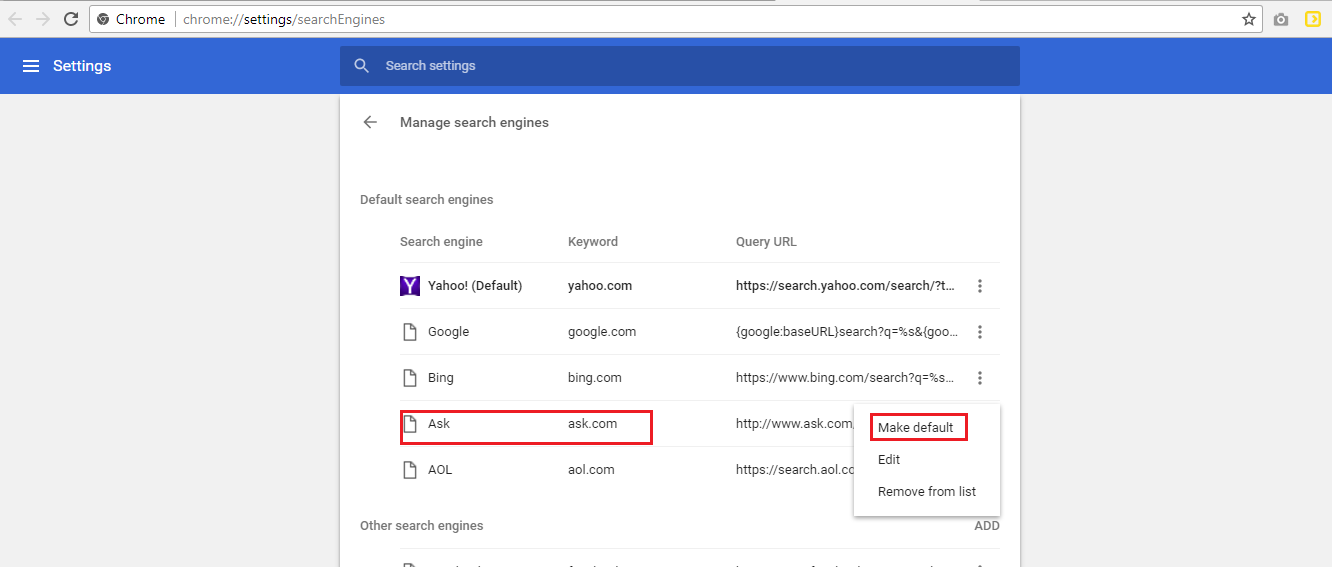Bookmark this page with star icon
Screen dimensions: 1332x567
click(x=1249, y=19)
